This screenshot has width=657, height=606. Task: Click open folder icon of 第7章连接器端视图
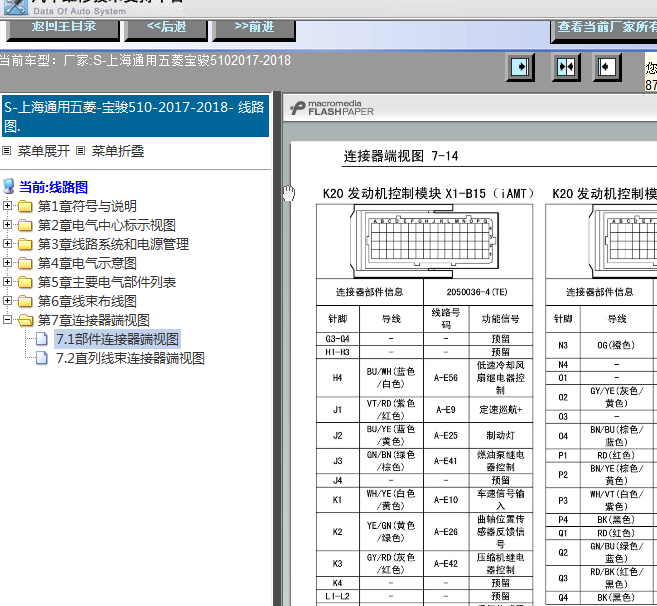coord(26,321)
